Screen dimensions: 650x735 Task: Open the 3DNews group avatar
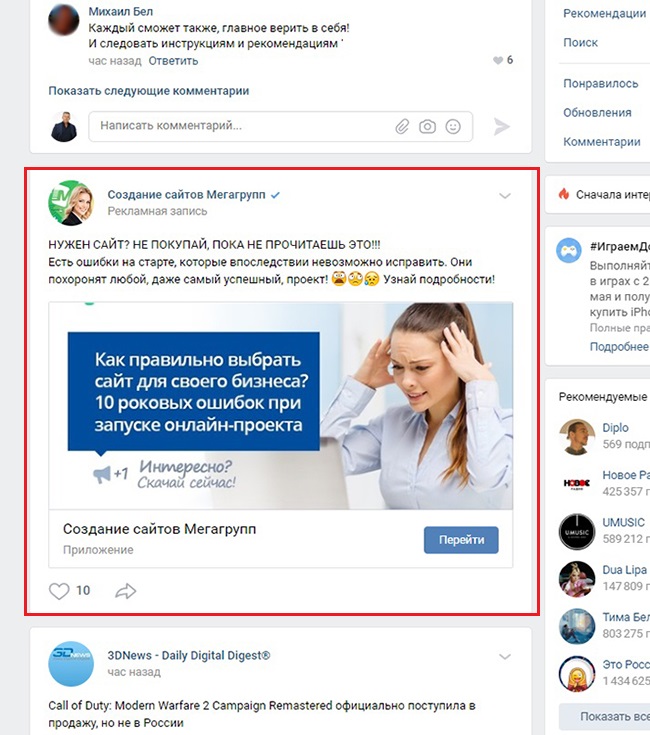click(71, 664)
